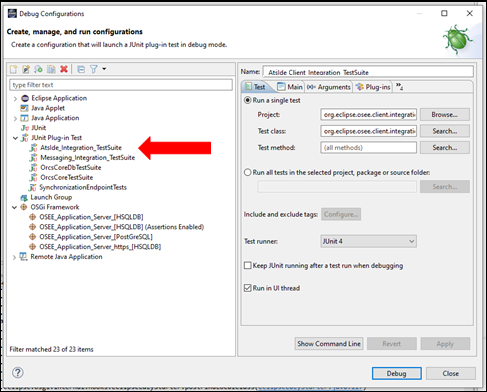The height and width of the screenshot is (392, 487).
Task: Switch to the Test tab
Action: tap(255, 87)
